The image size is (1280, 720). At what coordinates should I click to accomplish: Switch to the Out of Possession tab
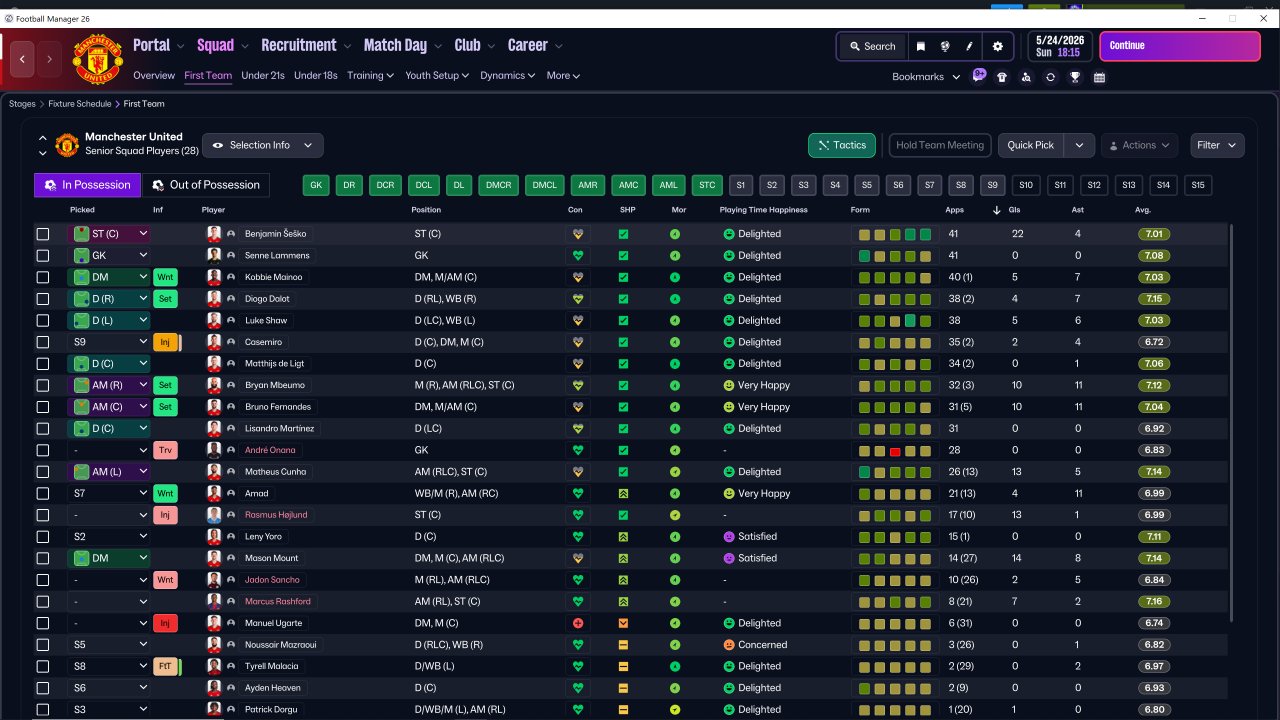(206, 185)
